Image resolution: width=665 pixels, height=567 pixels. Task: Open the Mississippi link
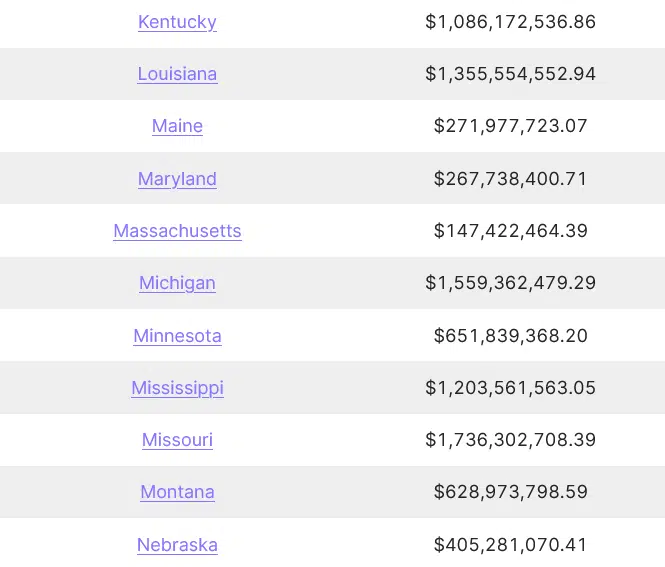(177, 388)
